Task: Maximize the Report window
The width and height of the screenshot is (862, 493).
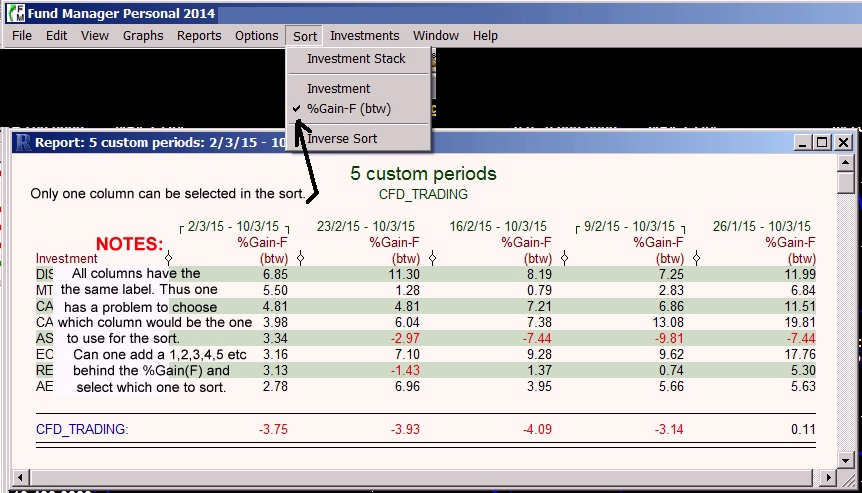Action: (822, 143)
